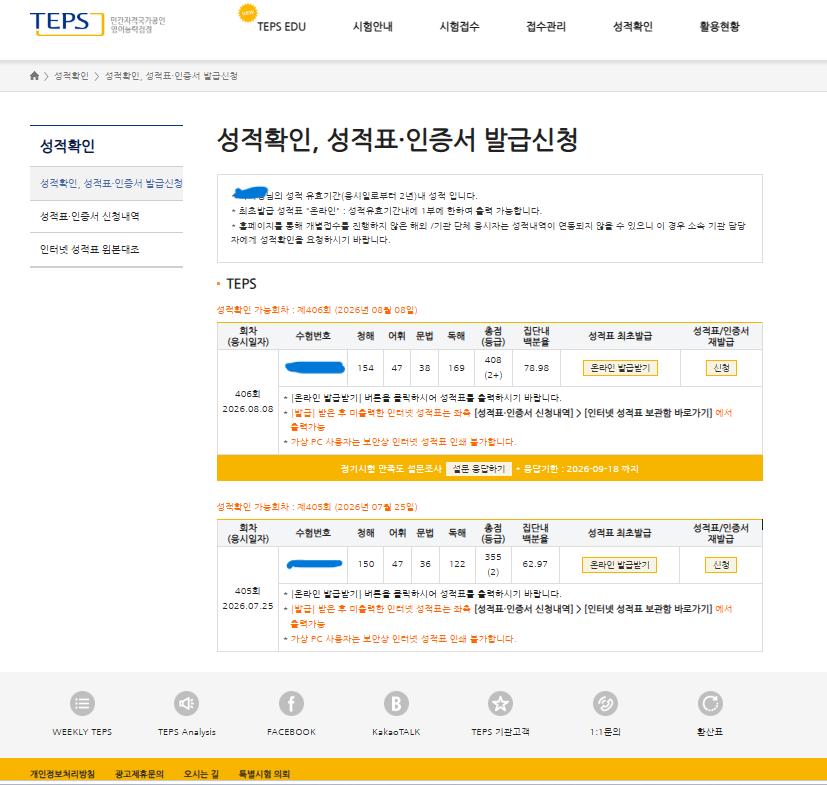Open the 시험안내 menu
The height and width of the screenshot is (785, 827).
point(372,26)
